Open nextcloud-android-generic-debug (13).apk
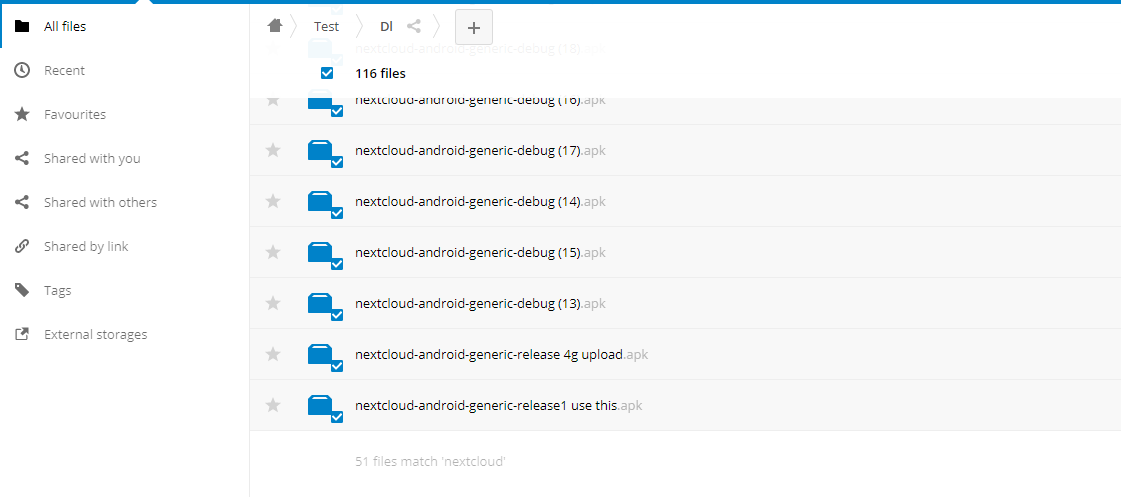Image resolution: width=1121 pixels, height=497 pixels. 480,304
